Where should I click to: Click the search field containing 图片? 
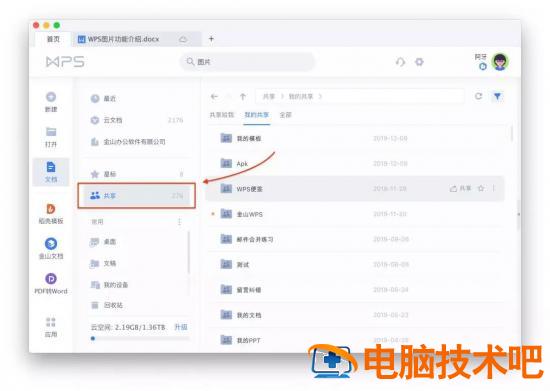point(247,62)
